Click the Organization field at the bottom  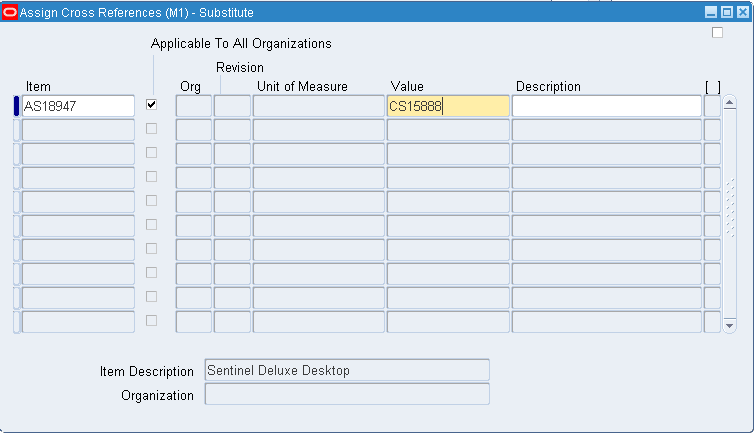pos(346,394)
